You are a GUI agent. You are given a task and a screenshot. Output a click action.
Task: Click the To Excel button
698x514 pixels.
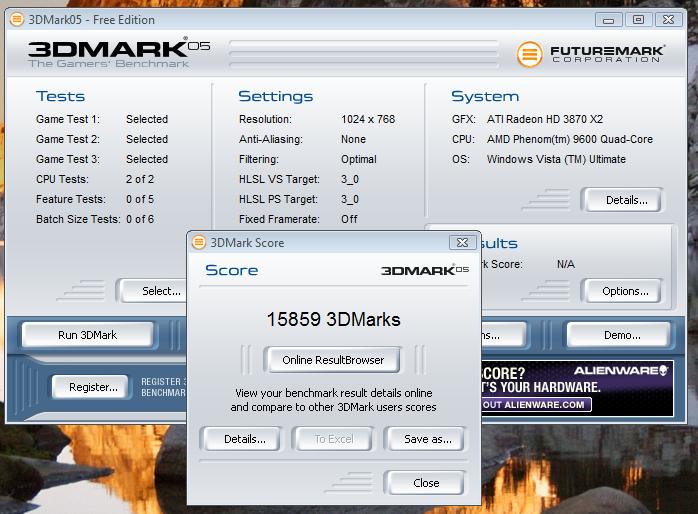click(x=333, y=439)
